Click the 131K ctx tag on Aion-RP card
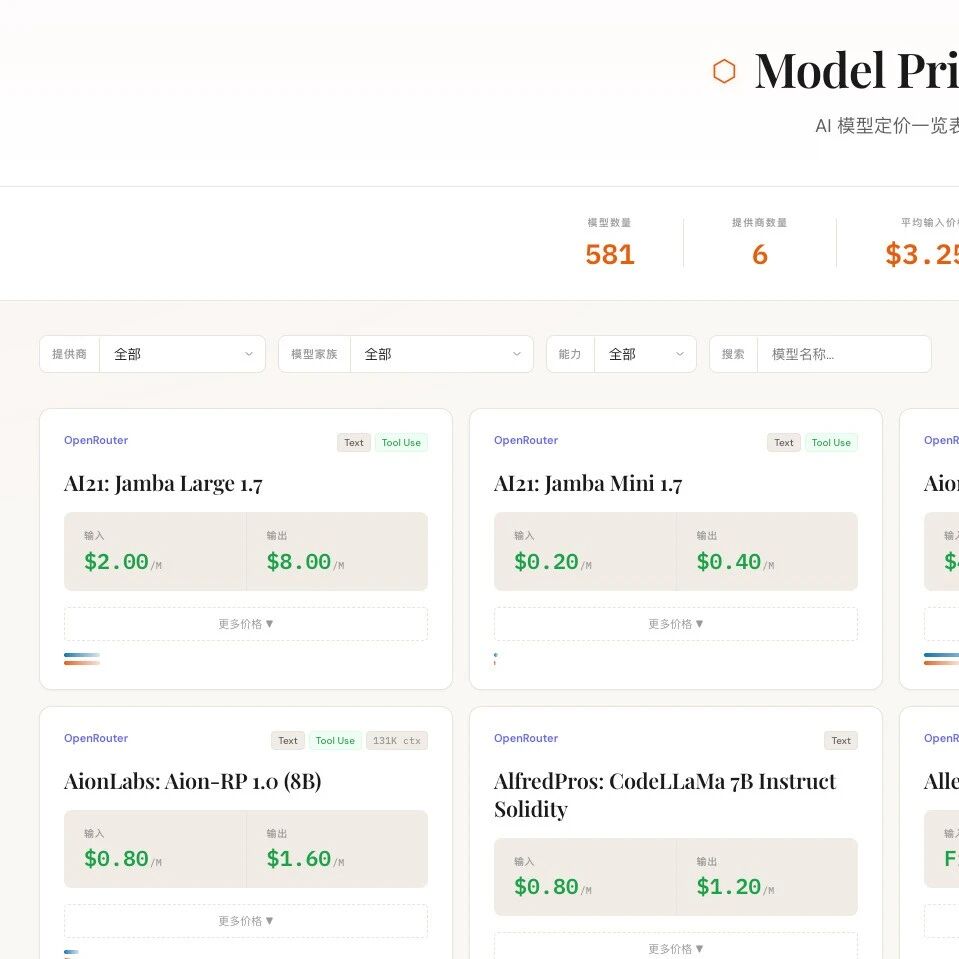Image resolution: width=959 pixels, height=959 pixels. (x=396, y=741)
